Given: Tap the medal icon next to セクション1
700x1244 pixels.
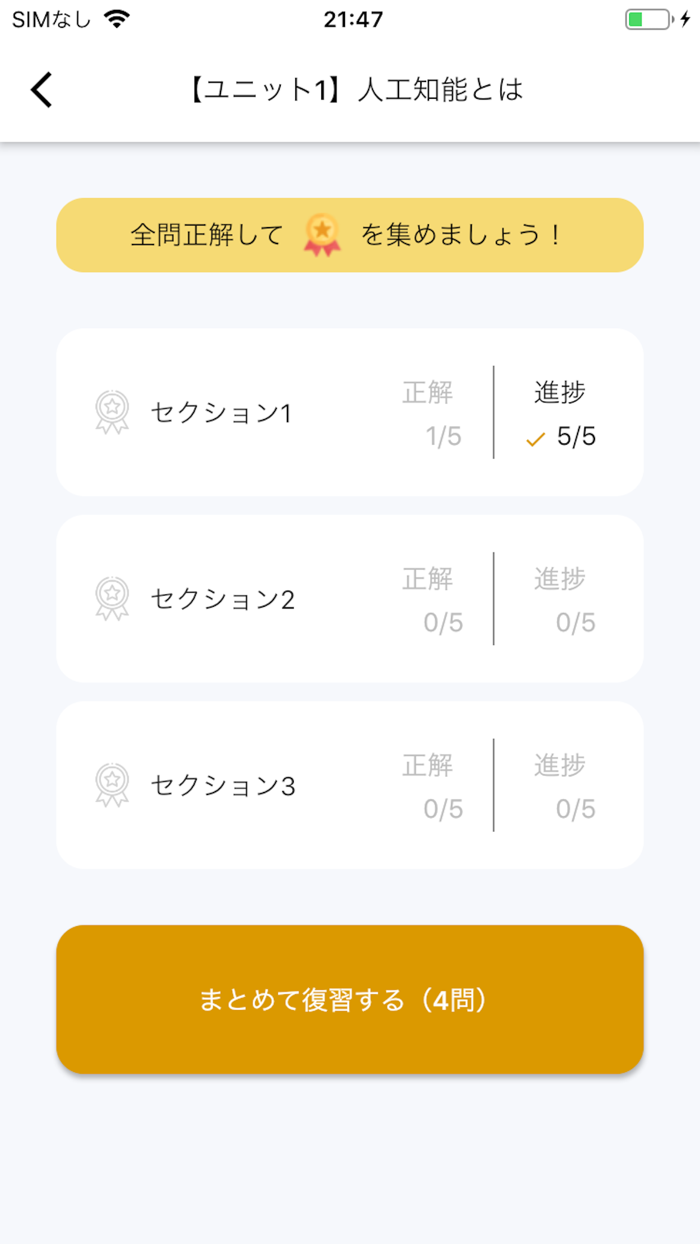Looking at the screenshot, I should [110, 412].
